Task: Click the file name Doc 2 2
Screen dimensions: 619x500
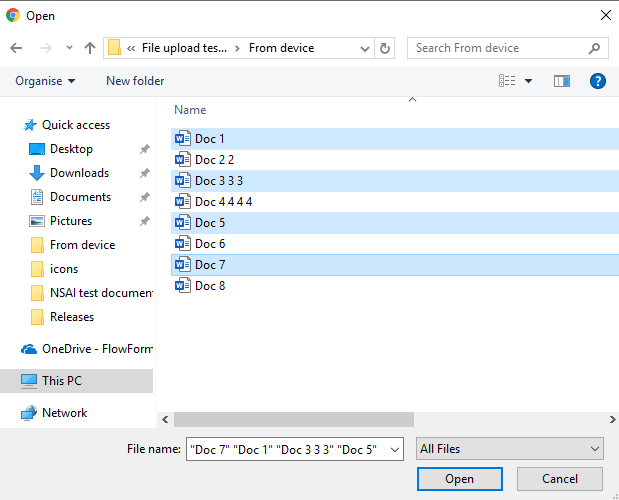Action: point(214,160)
